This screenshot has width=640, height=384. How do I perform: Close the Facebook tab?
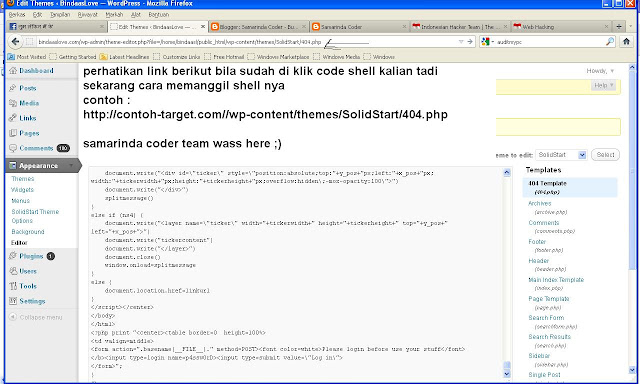[102, 27]
